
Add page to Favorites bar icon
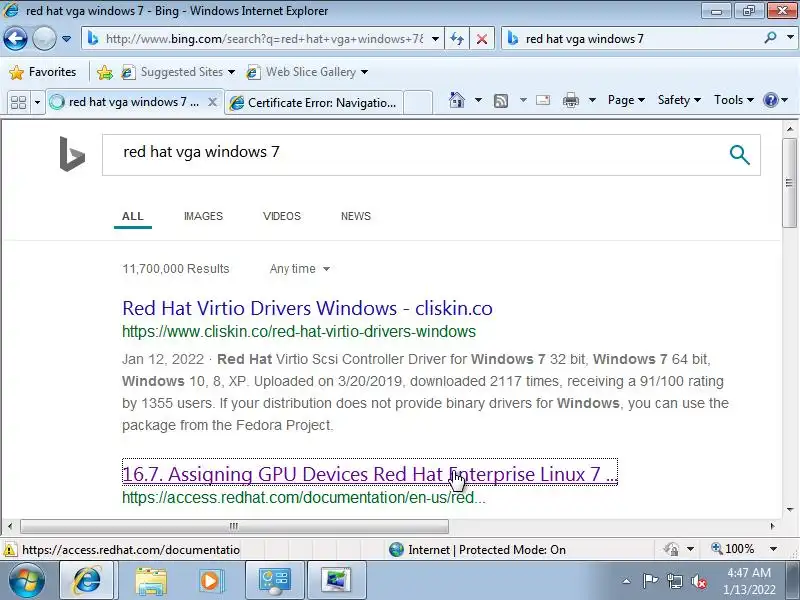pos(105,72)
